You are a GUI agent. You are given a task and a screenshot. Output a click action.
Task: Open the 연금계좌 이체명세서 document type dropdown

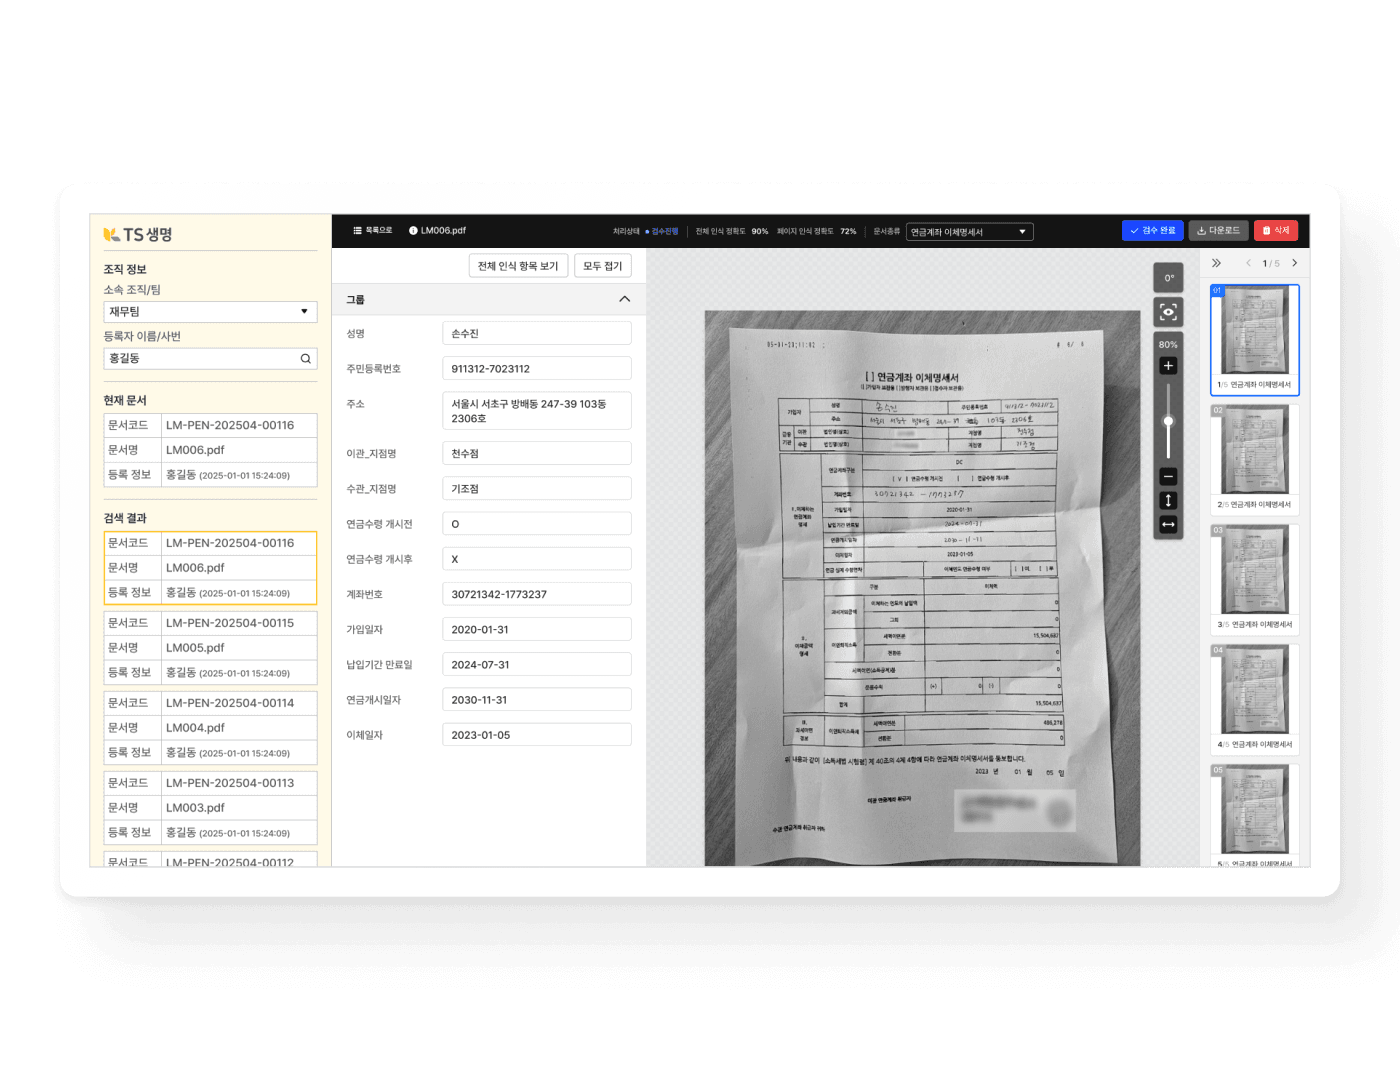tap(969, 232)
